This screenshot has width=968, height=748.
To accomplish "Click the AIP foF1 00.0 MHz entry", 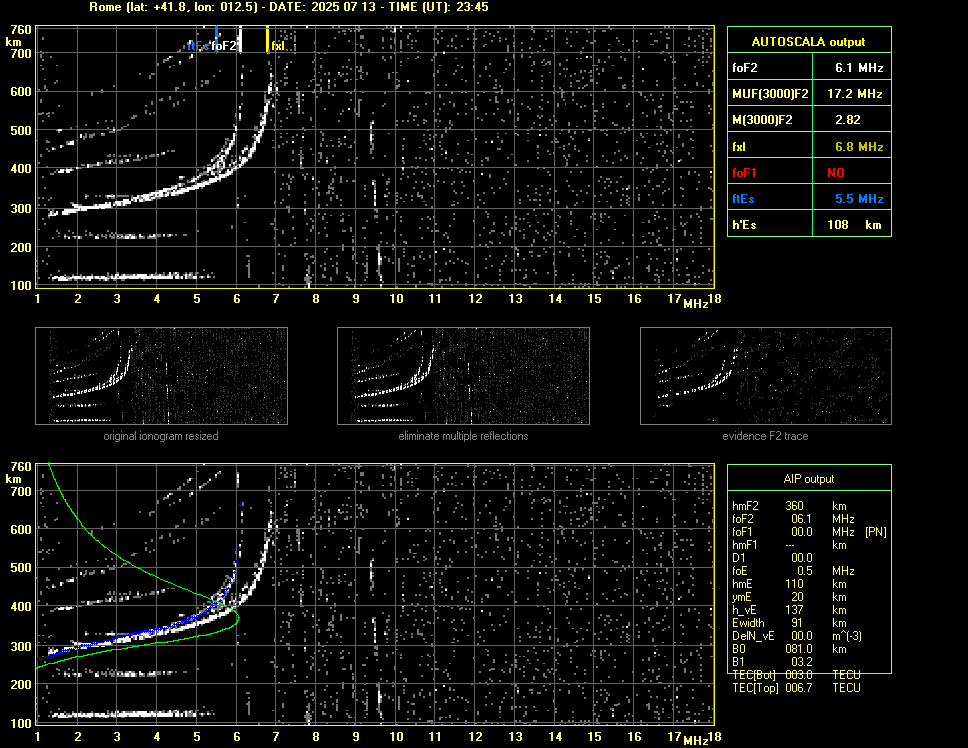I will coord(793,532).
